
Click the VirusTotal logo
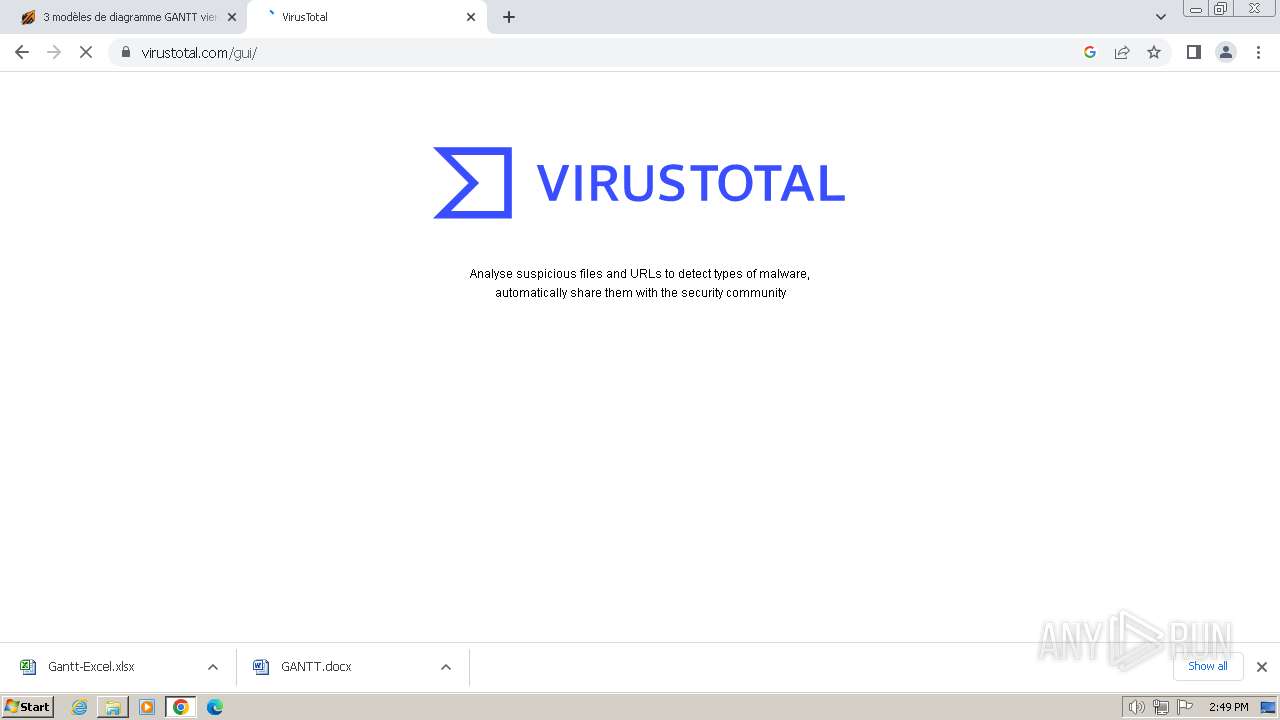[x=639, y=183]
